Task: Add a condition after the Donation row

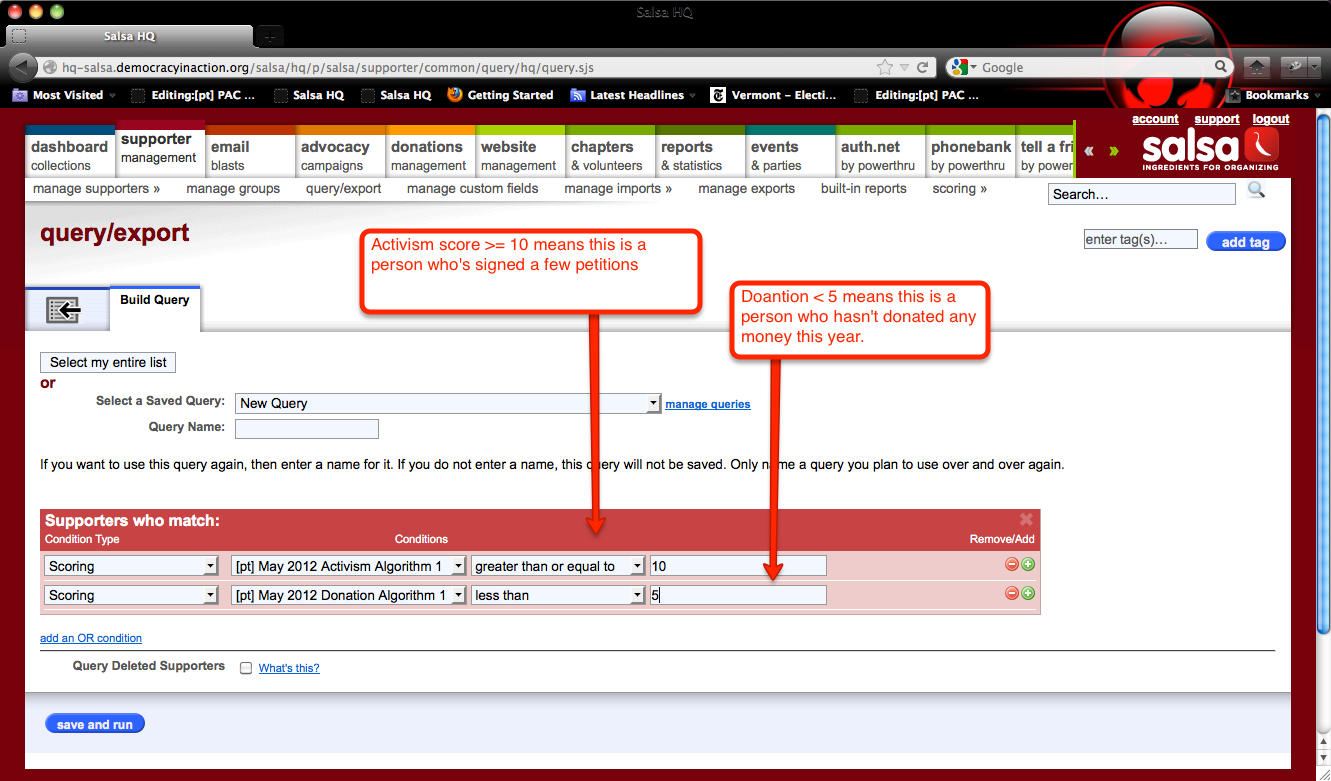Action: 1028,594
